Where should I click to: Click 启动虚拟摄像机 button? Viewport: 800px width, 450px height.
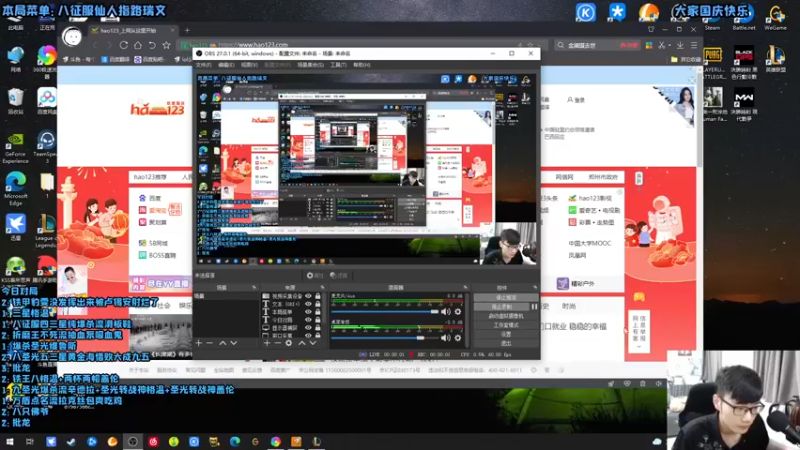tap(506, 316)
